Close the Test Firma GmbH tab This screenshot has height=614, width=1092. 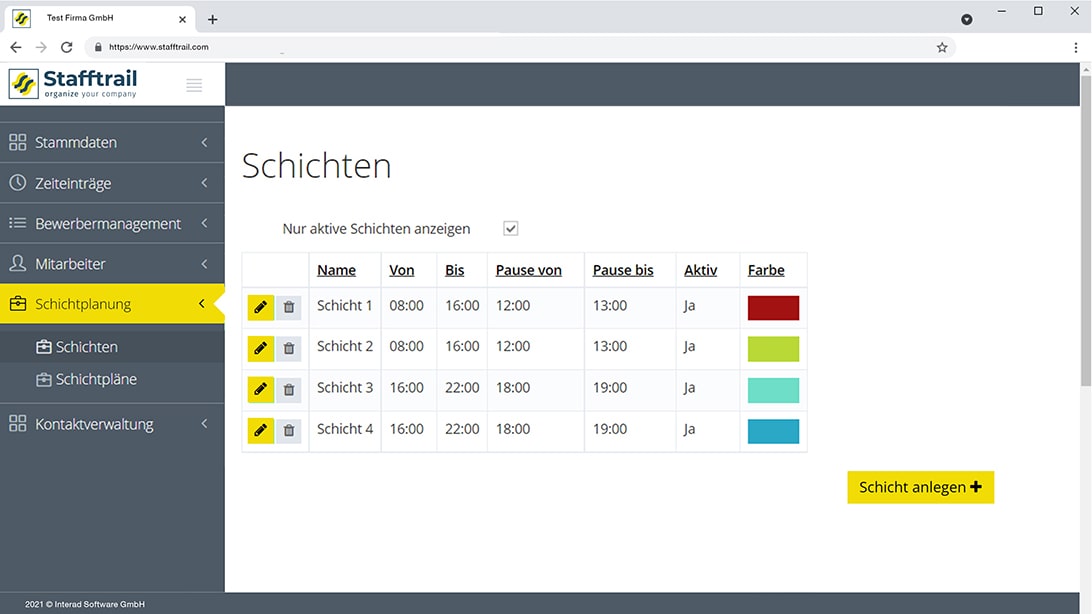182,19
